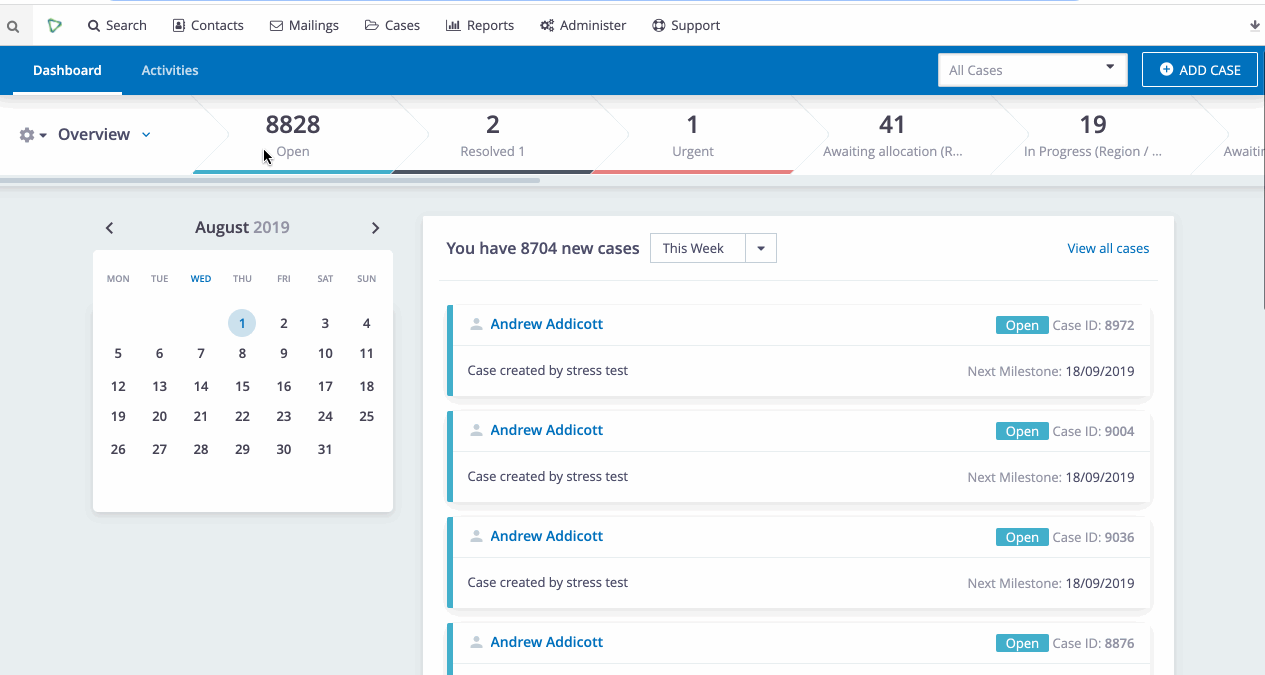Select the Awaiting allocation status tile
This screenshot has width=1265, height=675.
892,136
